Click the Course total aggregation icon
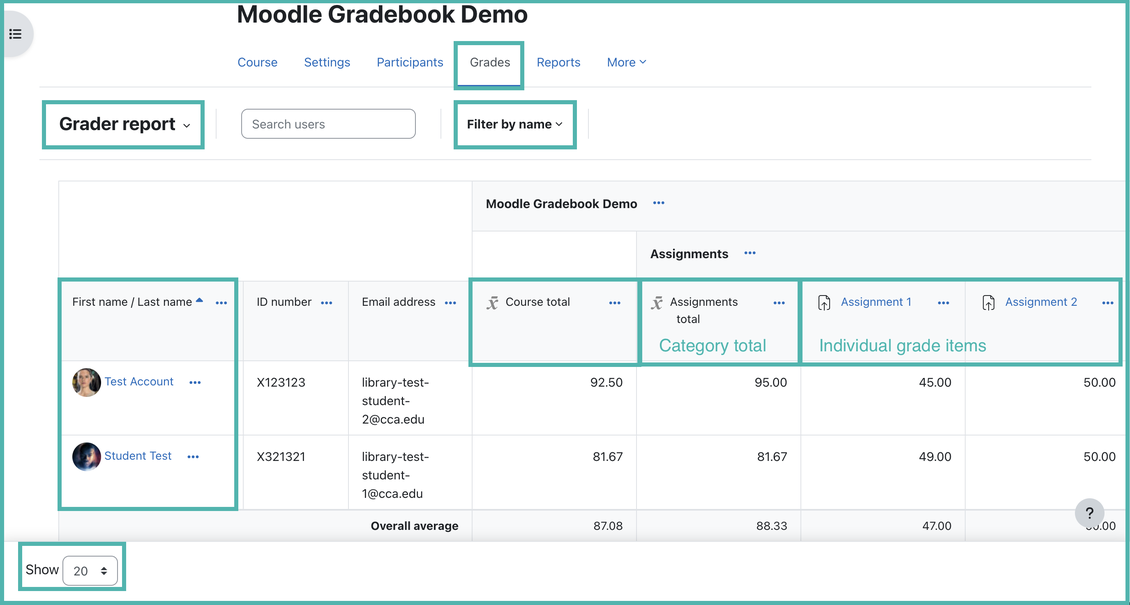 (492, 303)
